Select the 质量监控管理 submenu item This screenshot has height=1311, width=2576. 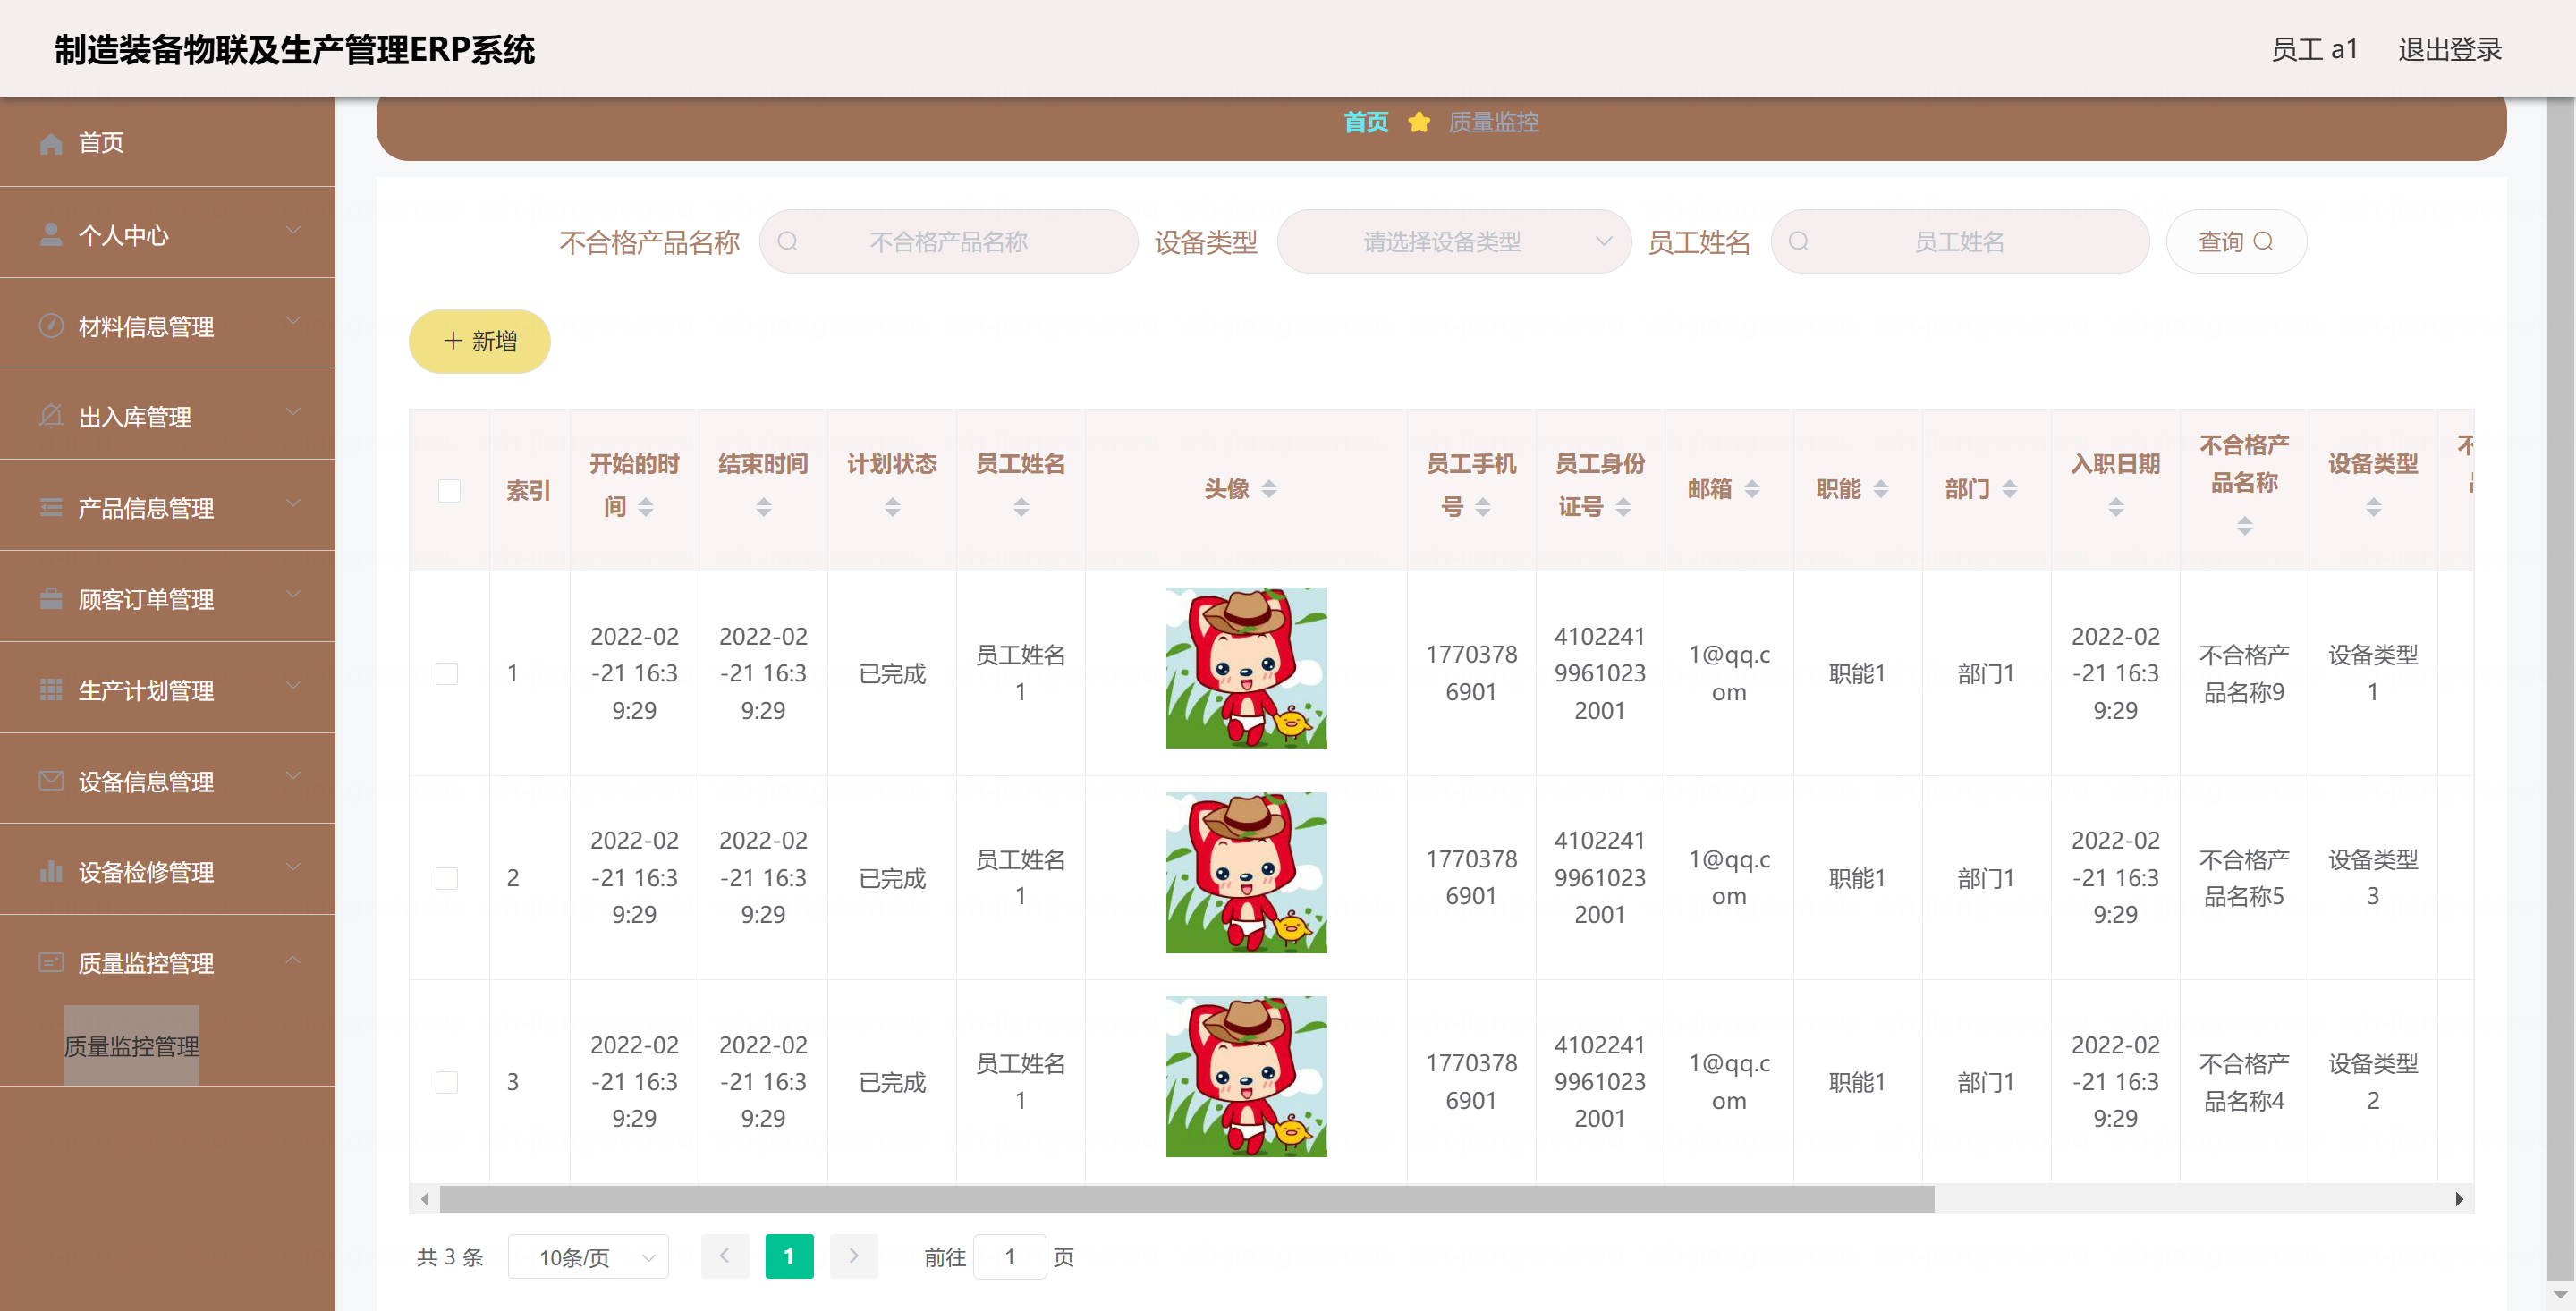tap(131, 1046)
